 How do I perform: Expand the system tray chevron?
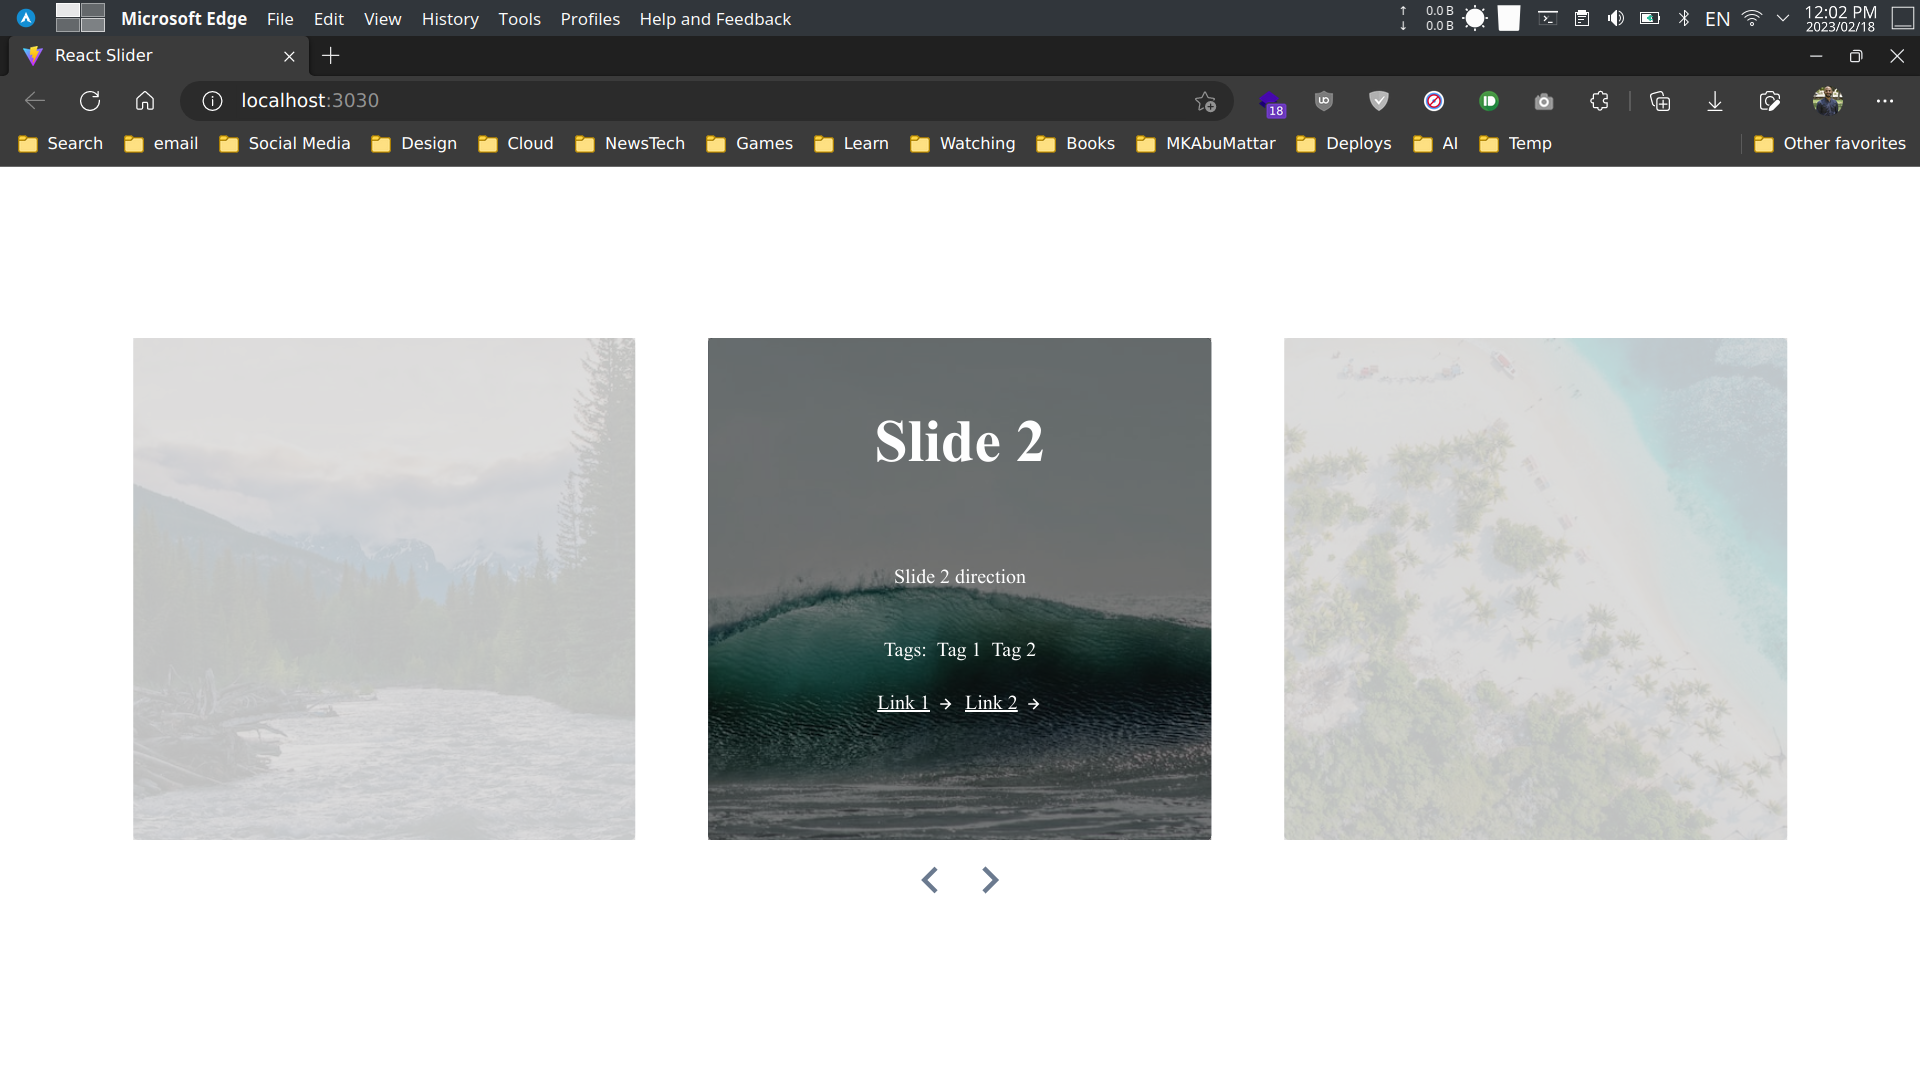pyautogui.click(x=1784, y=18)
